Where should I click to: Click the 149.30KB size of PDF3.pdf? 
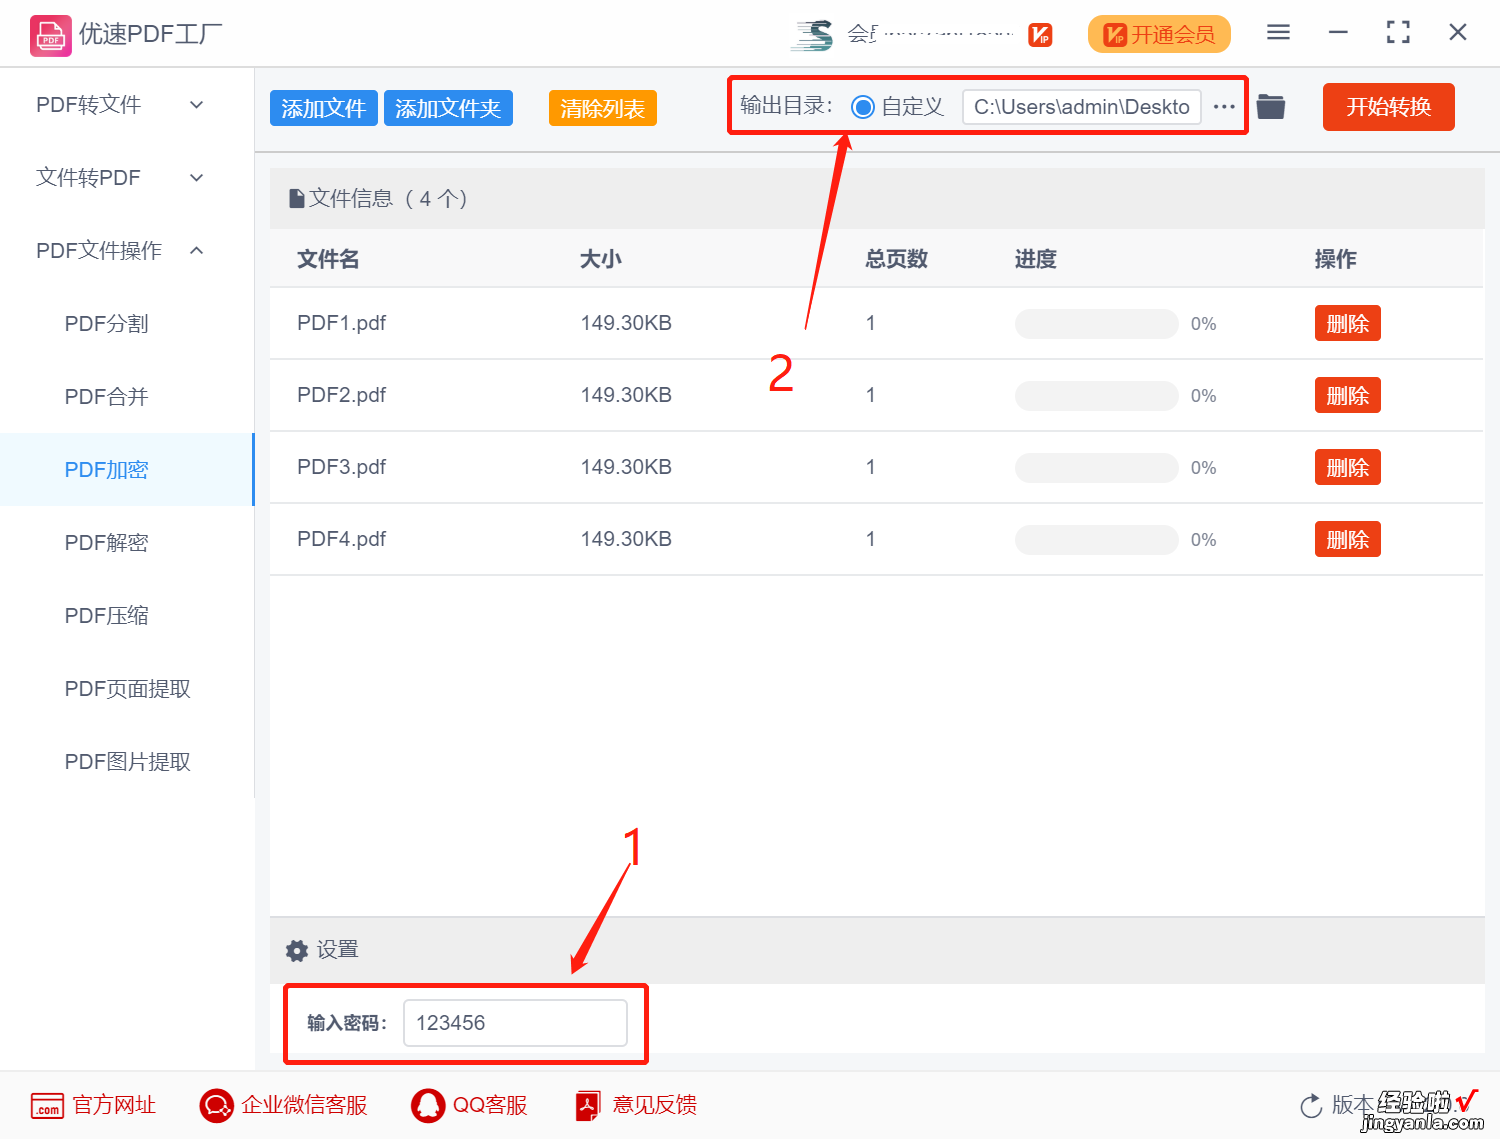(626, 467)
